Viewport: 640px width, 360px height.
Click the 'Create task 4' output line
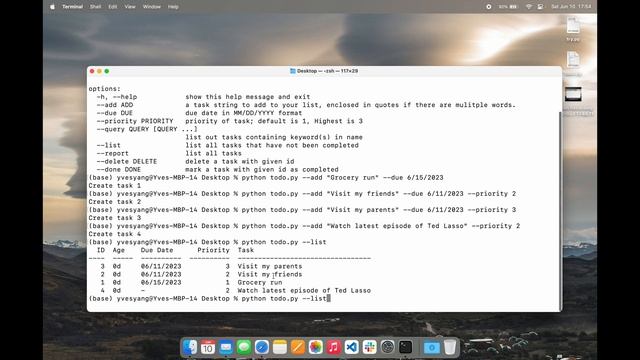115,234
